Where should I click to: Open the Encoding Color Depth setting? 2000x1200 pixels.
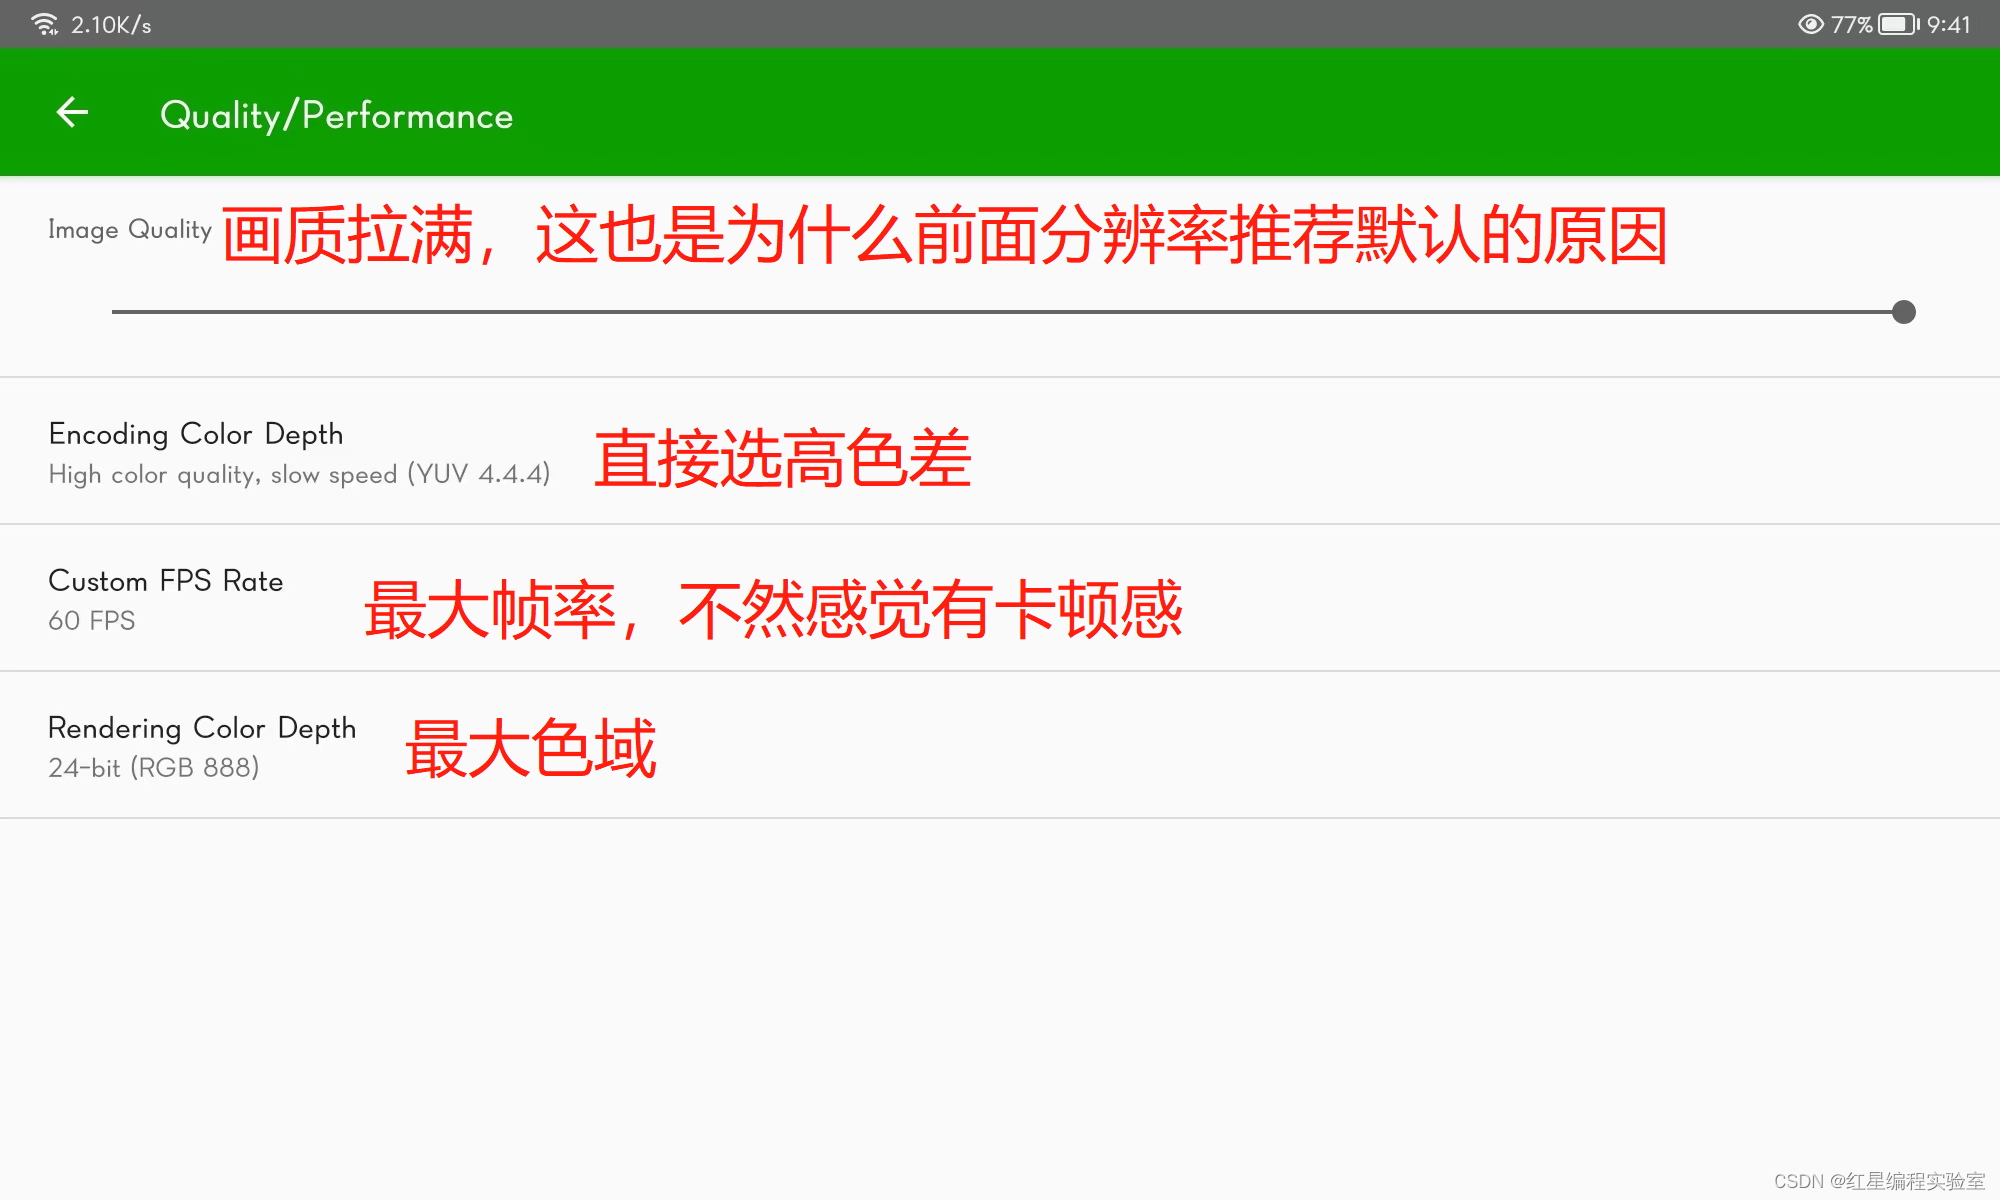point(196,434)
